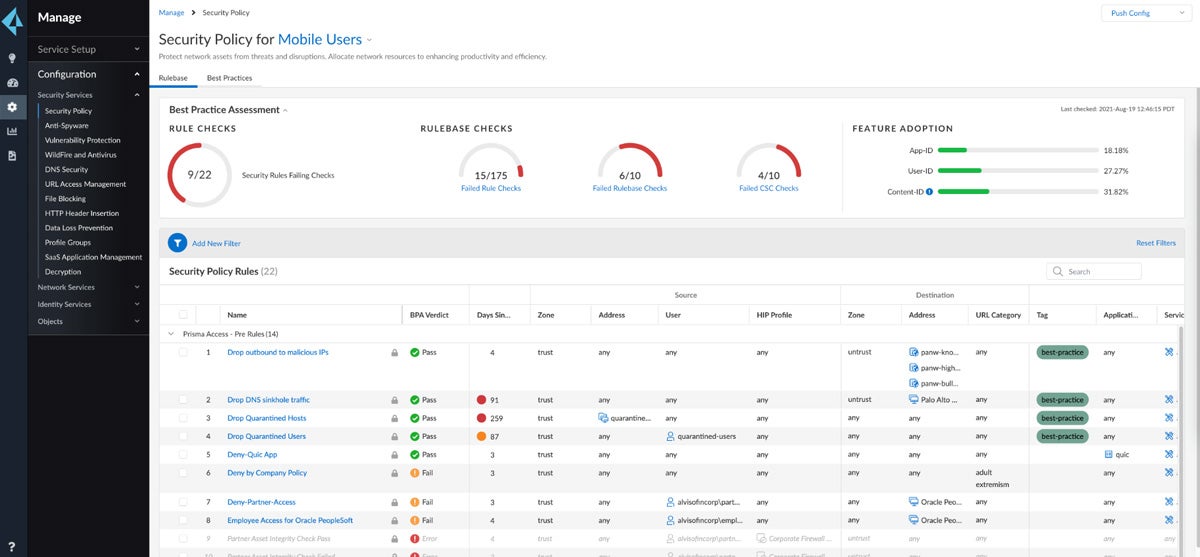Open the lightbulb insights sidebar icon
1200x557 pixels.
click(x=12, y=58)
